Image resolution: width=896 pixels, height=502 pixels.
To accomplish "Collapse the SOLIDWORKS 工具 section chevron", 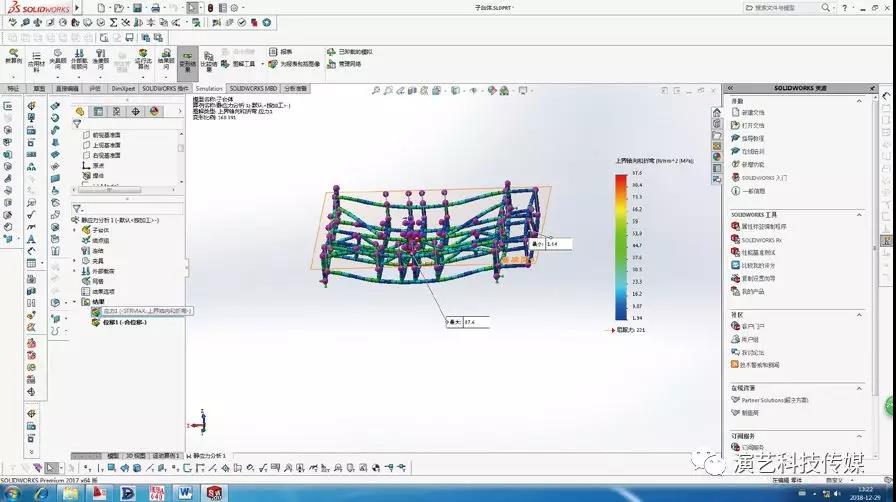I will click(859, 214).
